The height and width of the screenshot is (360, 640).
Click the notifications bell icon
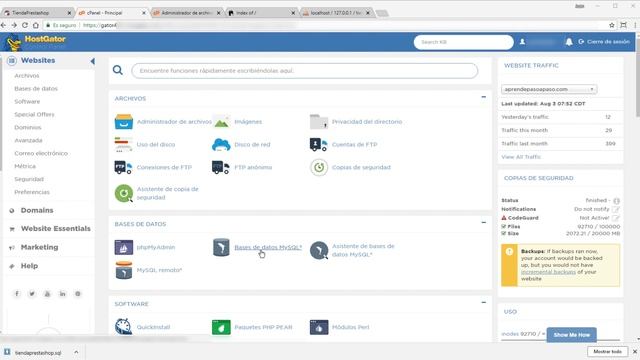tap(569, 42)
